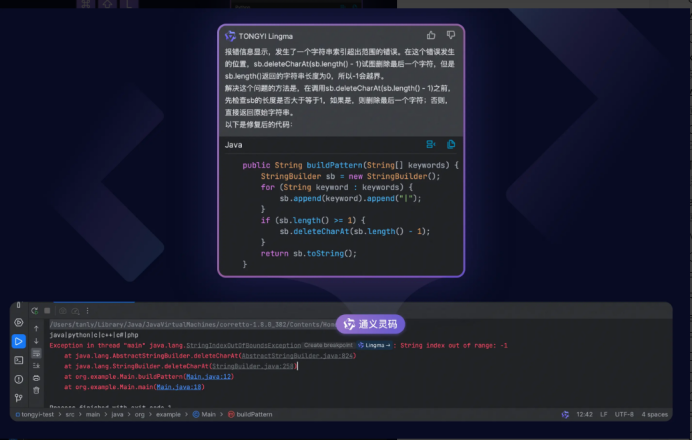
Task: Stop the running process
Action: tap(47, 311)
